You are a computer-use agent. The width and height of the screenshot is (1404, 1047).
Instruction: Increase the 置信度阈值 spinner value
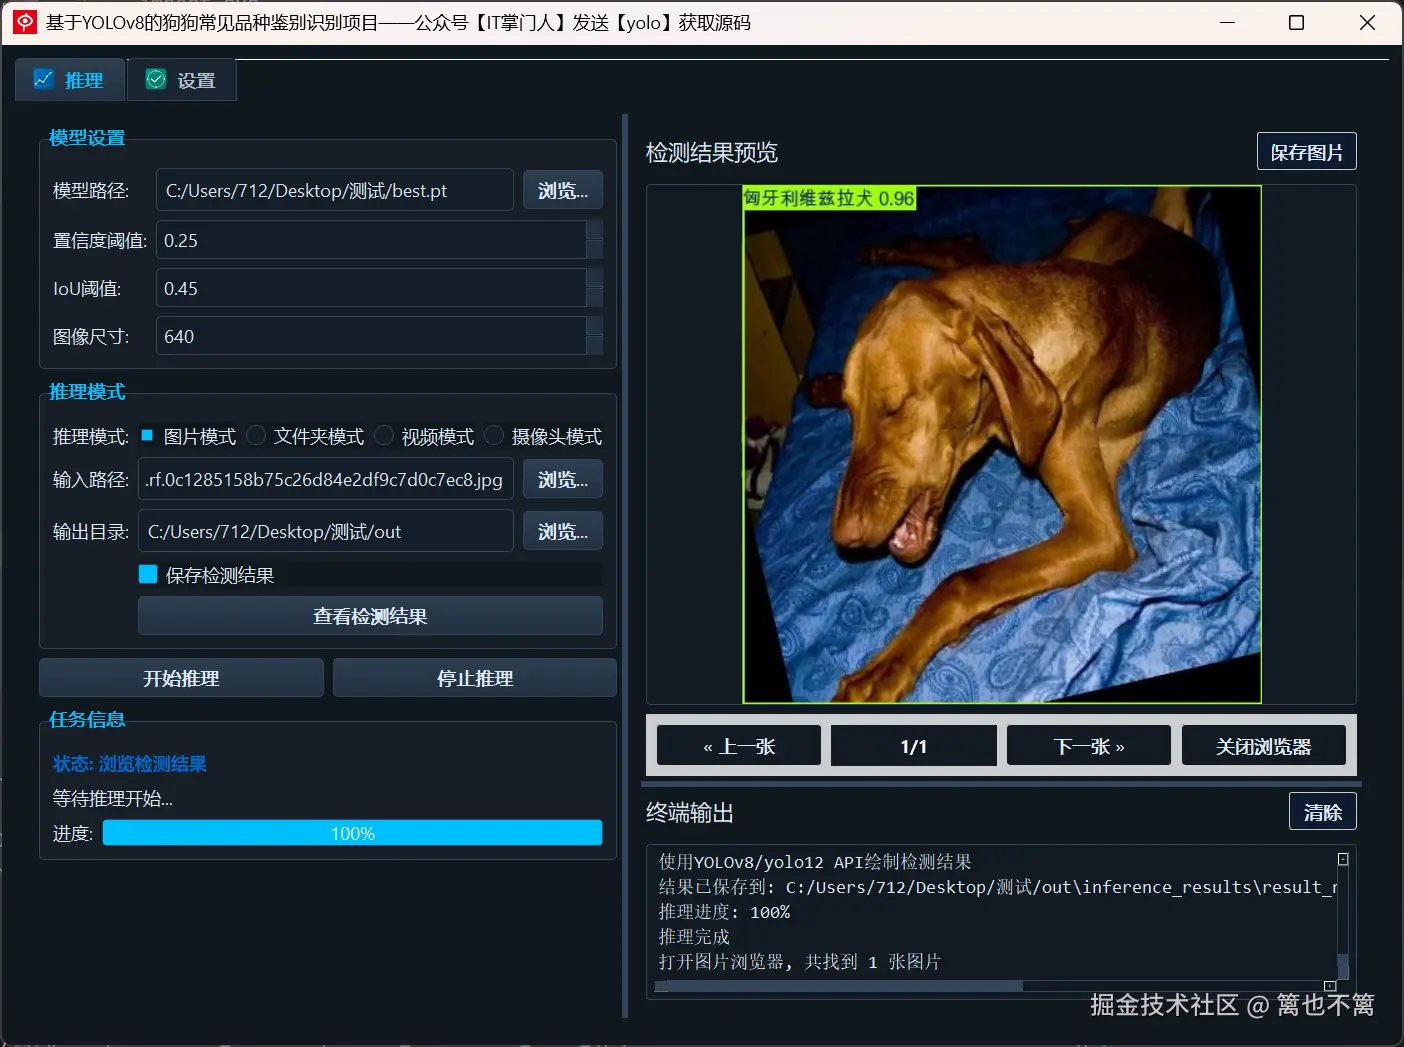click(x=595, y=230)
